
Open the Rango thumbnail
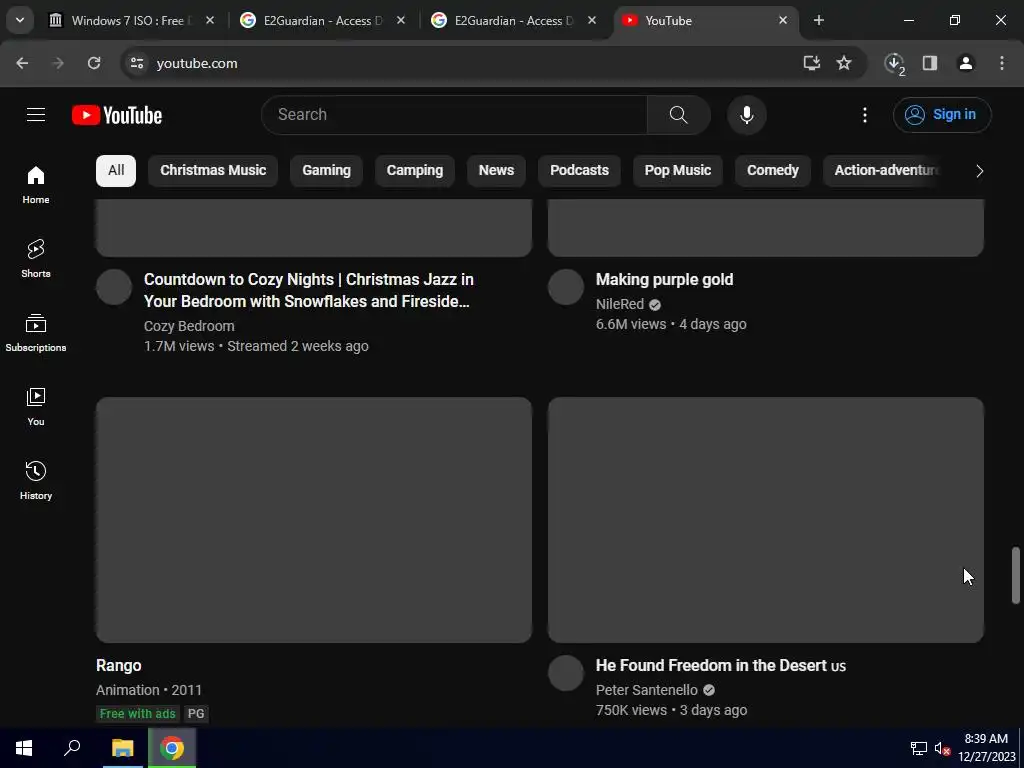[314, 520]
